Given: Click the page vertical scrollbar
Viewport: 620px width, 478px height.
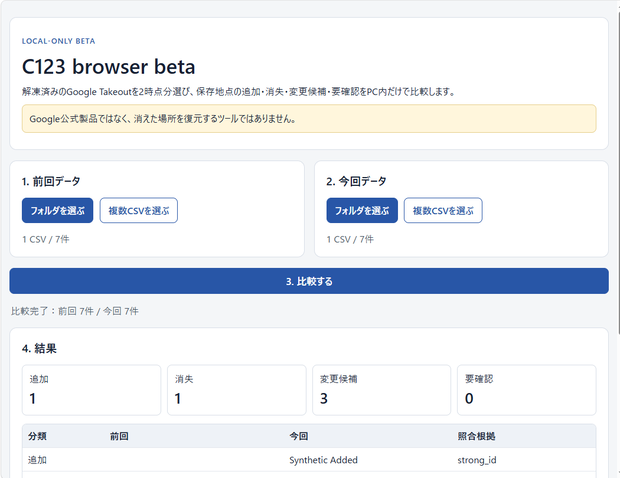Looking at the screenshot, I should click(618, 174).
